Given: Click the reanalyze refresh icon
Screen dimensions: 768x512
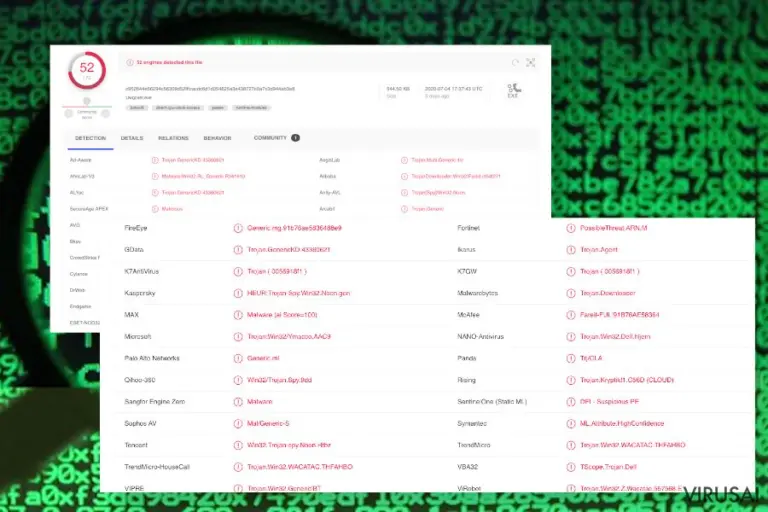Looking at the screenshot, I should [515, 63].
